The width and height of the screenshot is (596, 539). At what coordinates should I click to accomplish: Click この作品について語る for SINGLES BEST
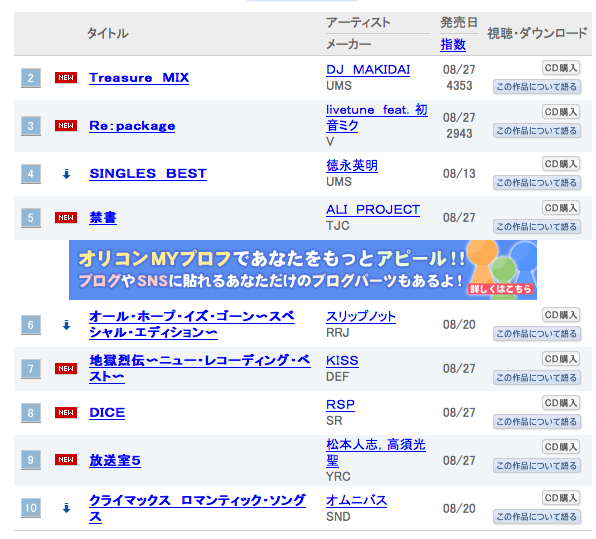click(537, 183)
